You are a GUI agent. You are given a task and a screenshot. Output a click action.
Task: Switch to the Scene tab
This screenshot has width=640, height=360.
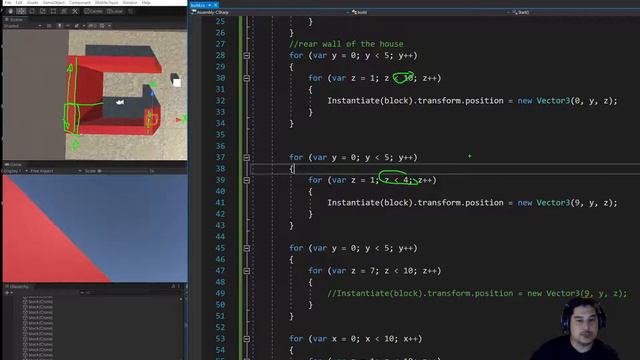coord(14,19)
